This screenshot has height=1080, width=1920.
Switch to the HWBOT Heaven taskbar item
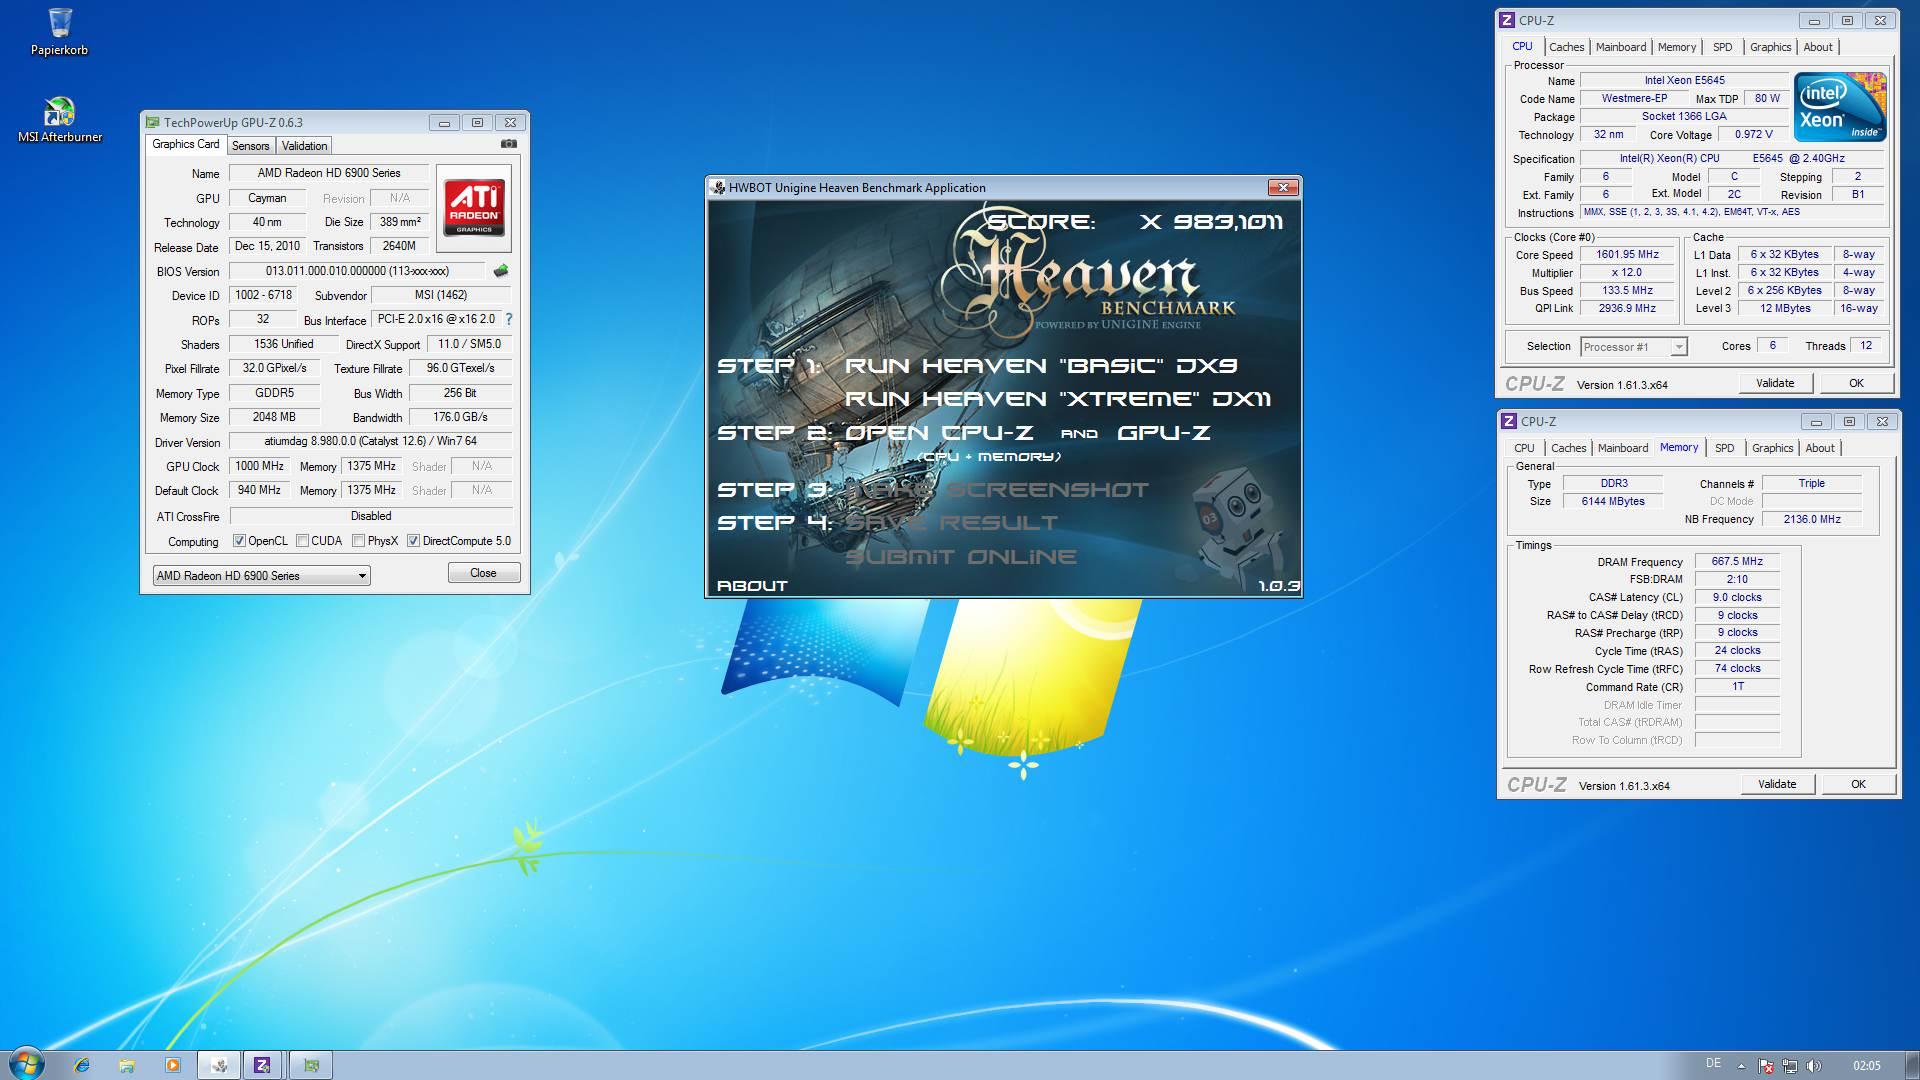(x=219, y=1065)
